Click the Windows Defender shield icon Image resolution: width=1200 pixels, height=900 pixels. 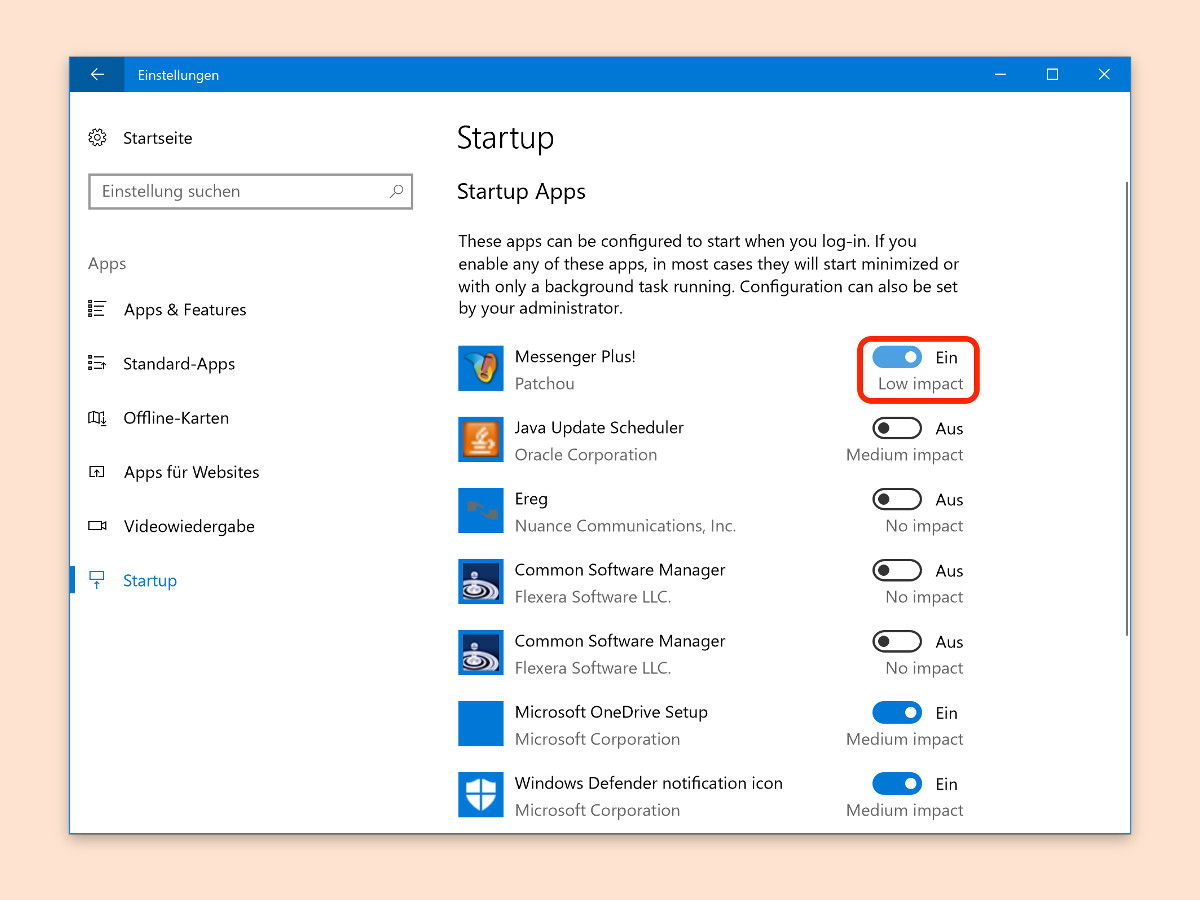tap(480, 795)
